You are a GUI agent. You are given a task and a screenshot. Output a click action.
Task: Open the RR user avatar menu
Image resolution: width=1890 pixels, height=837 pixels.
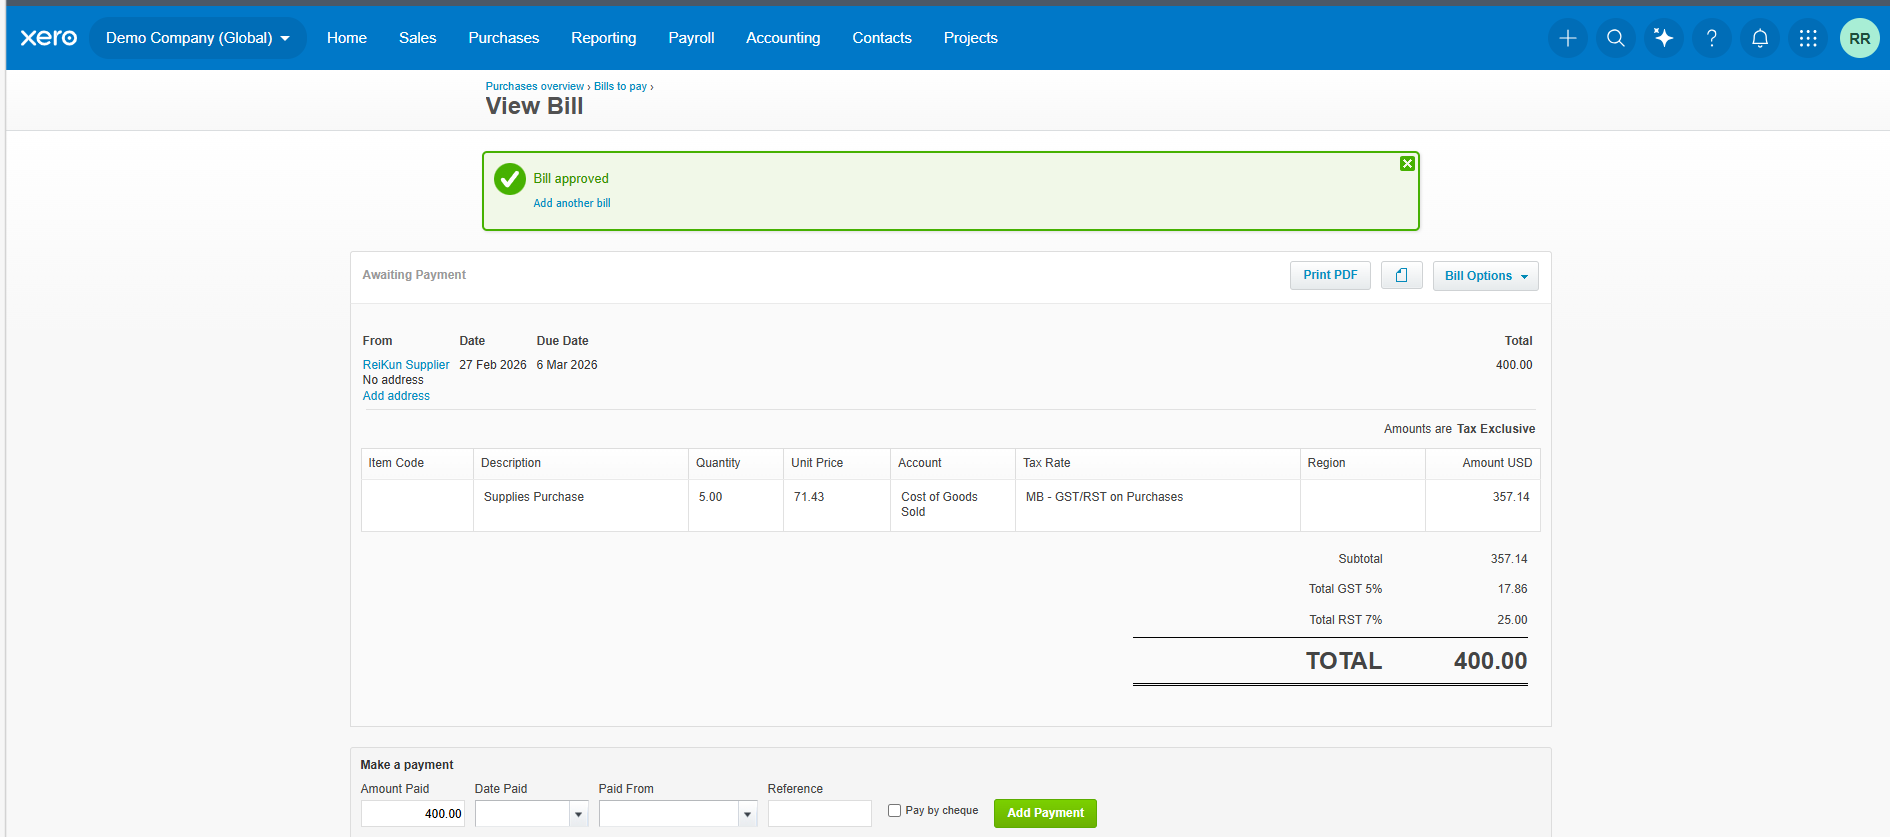coord(1860,38)
